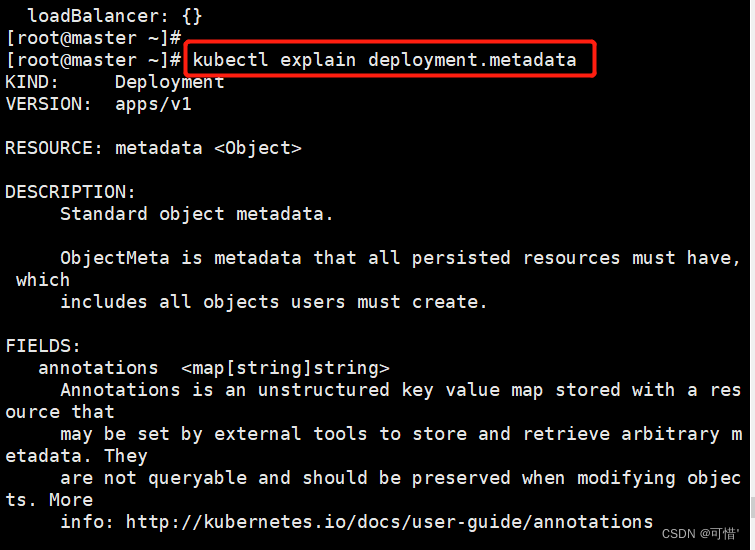Click the apps/v1 version value
The width and height of the screenshot is (755, 550).
coord(153,104)
